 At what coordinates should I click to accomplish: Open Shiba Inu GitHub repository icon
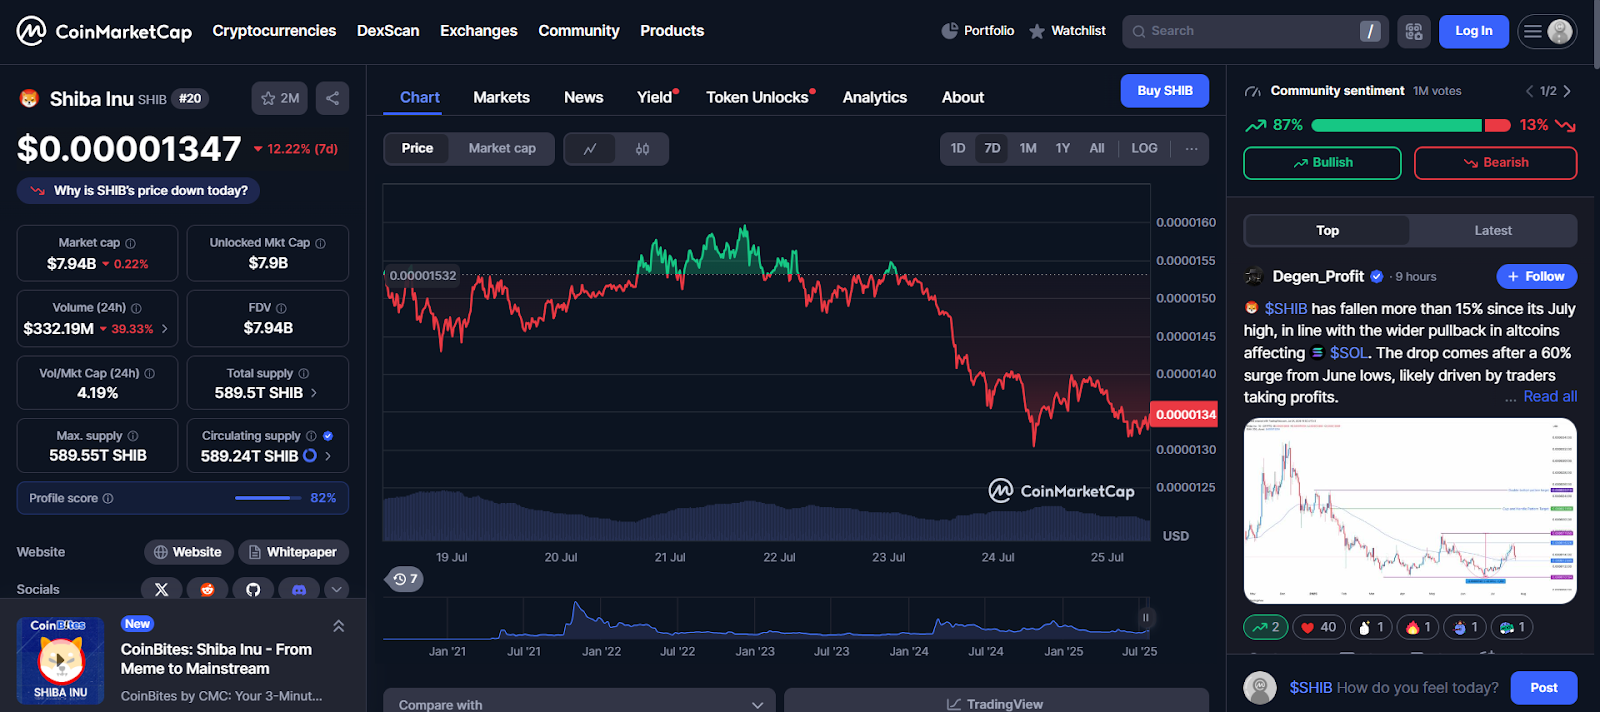[253, 589]
